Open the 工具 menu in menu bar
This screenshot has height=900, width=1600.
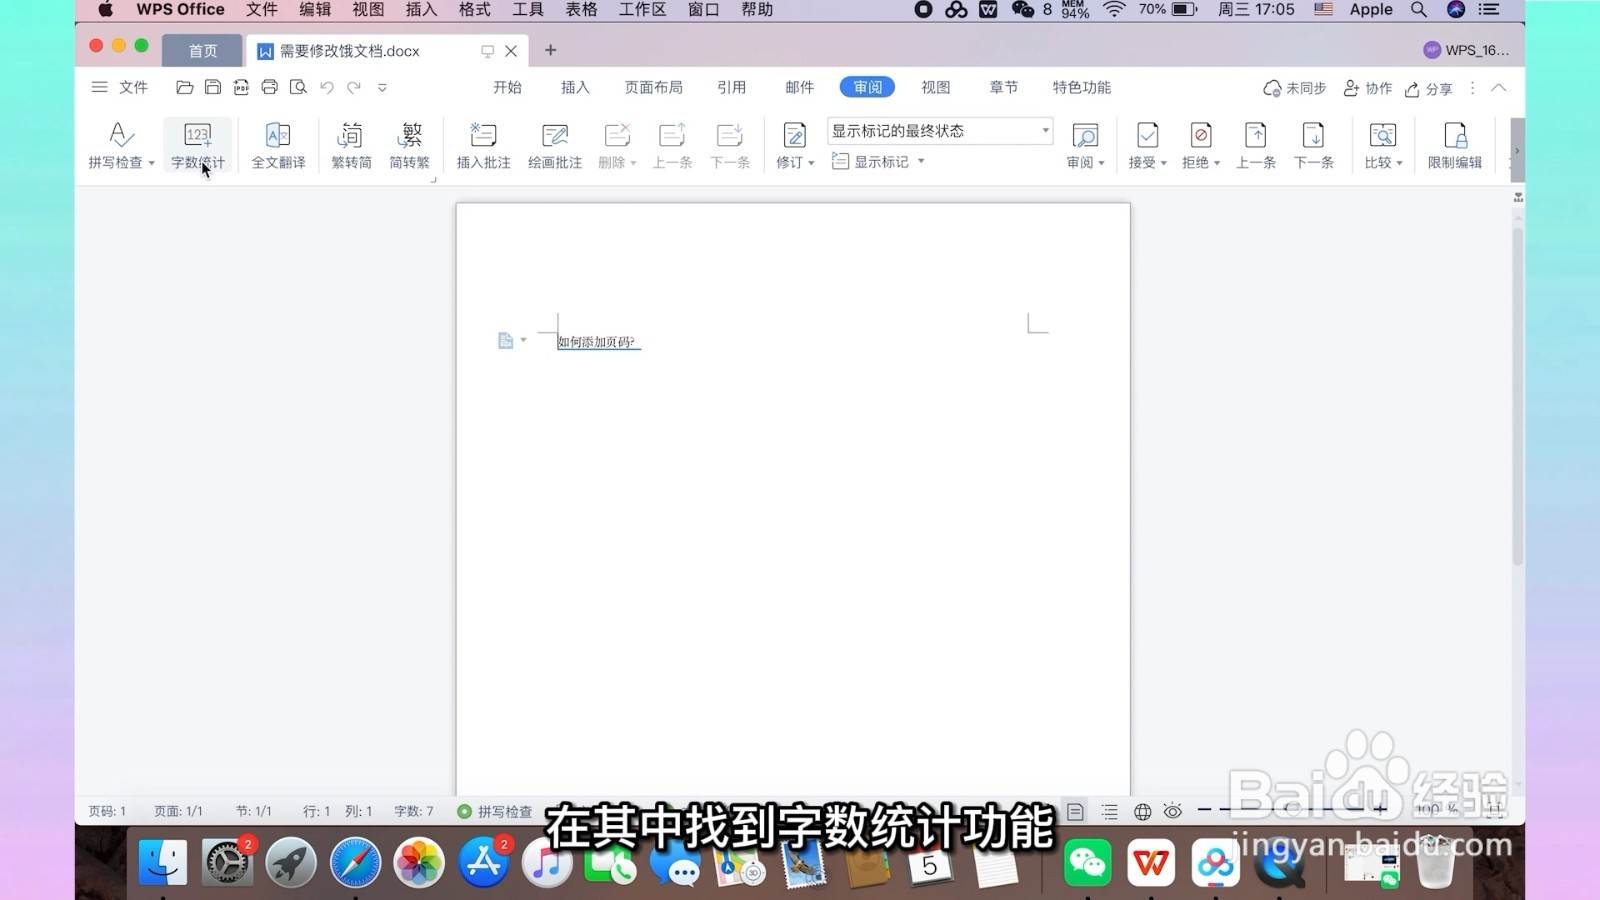pos(528,10)
